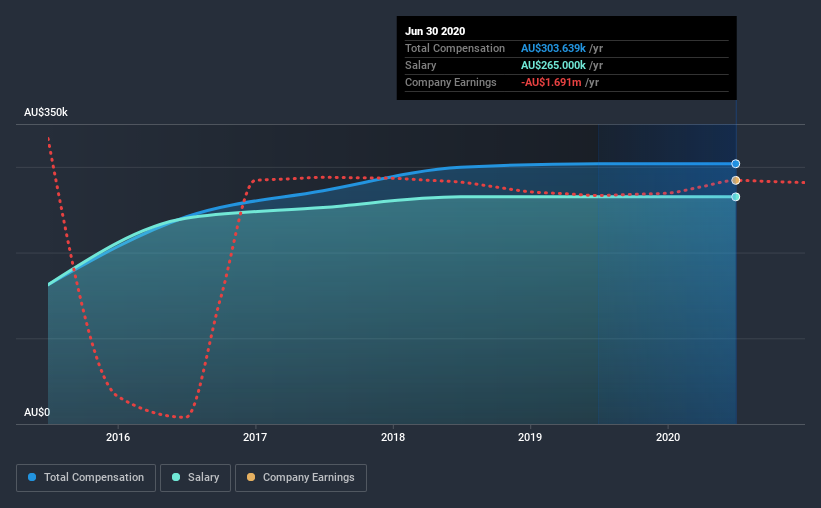Toggle the Company Earnings legend button
This screenshot has height=508, width=821.
(301, 478)
